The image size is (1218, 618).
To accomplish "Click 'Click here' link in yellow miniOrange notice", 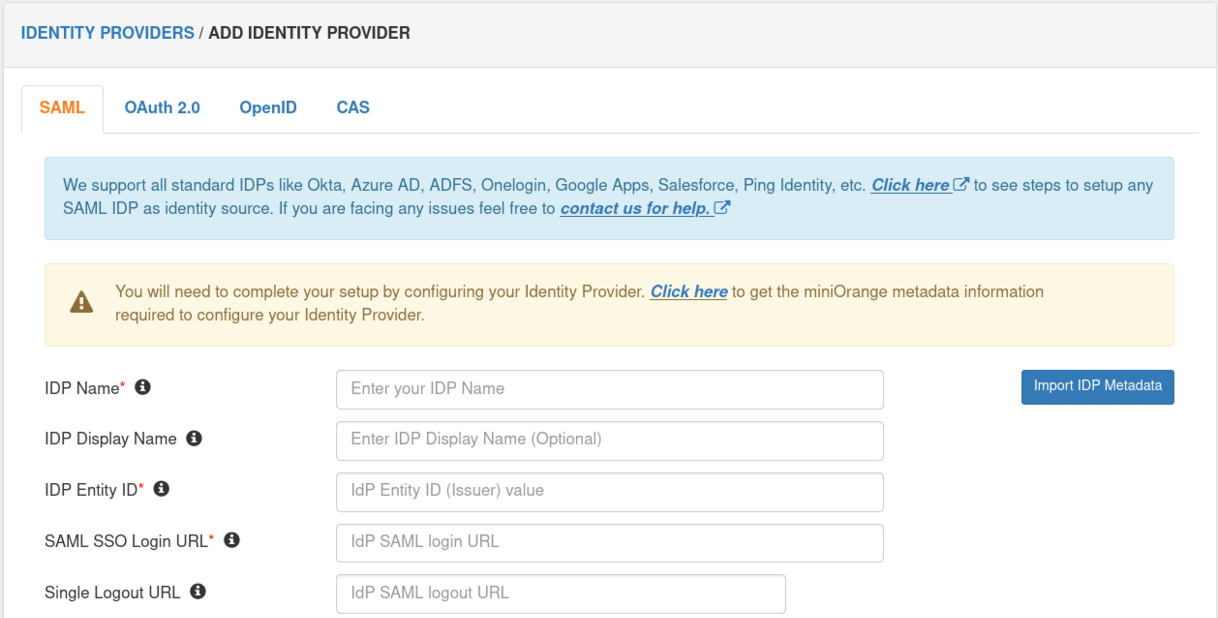I will (688, 292).
